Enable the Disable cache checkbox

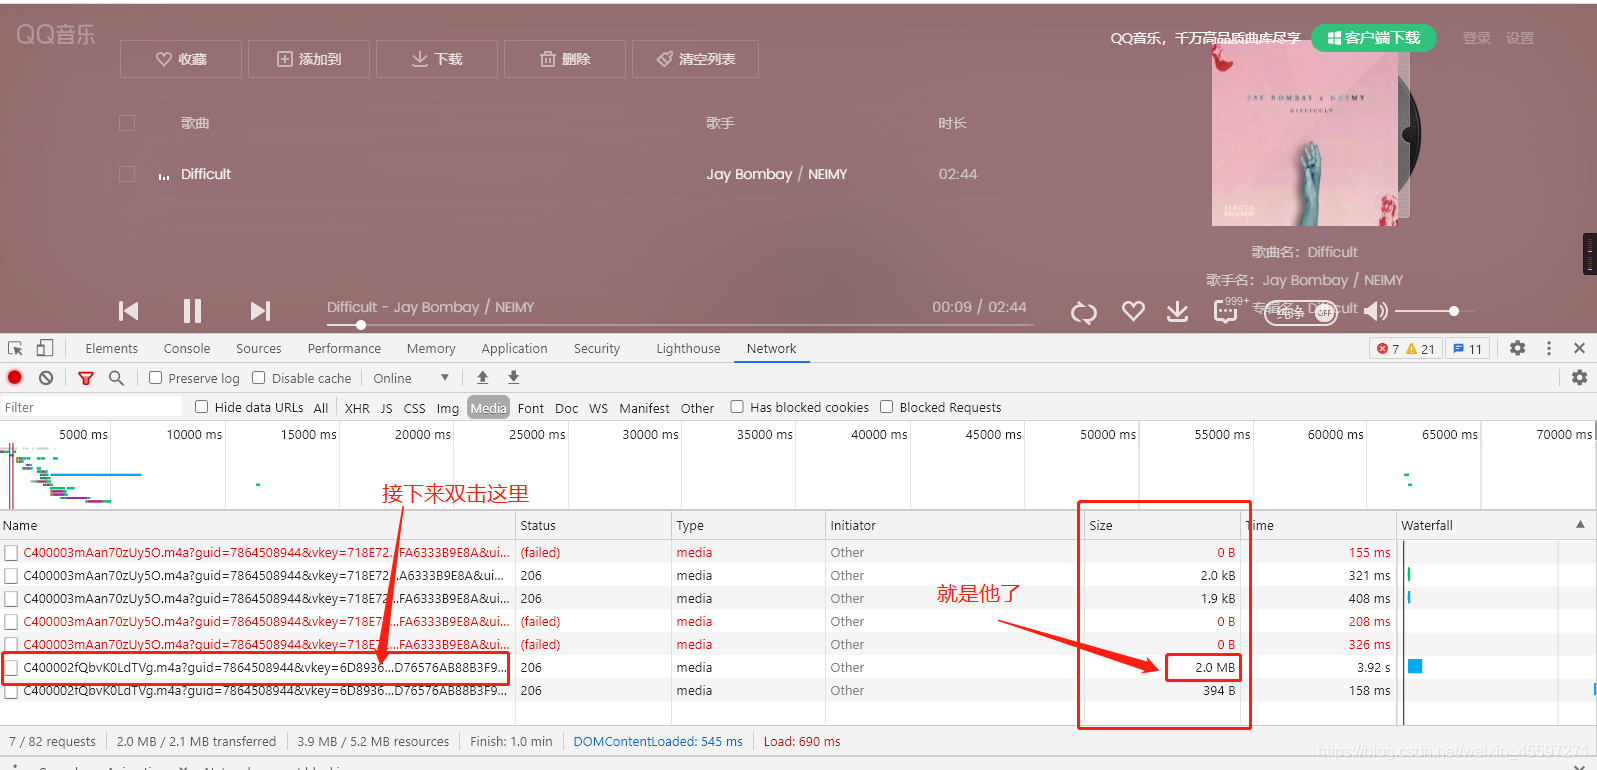click(259, 378)
